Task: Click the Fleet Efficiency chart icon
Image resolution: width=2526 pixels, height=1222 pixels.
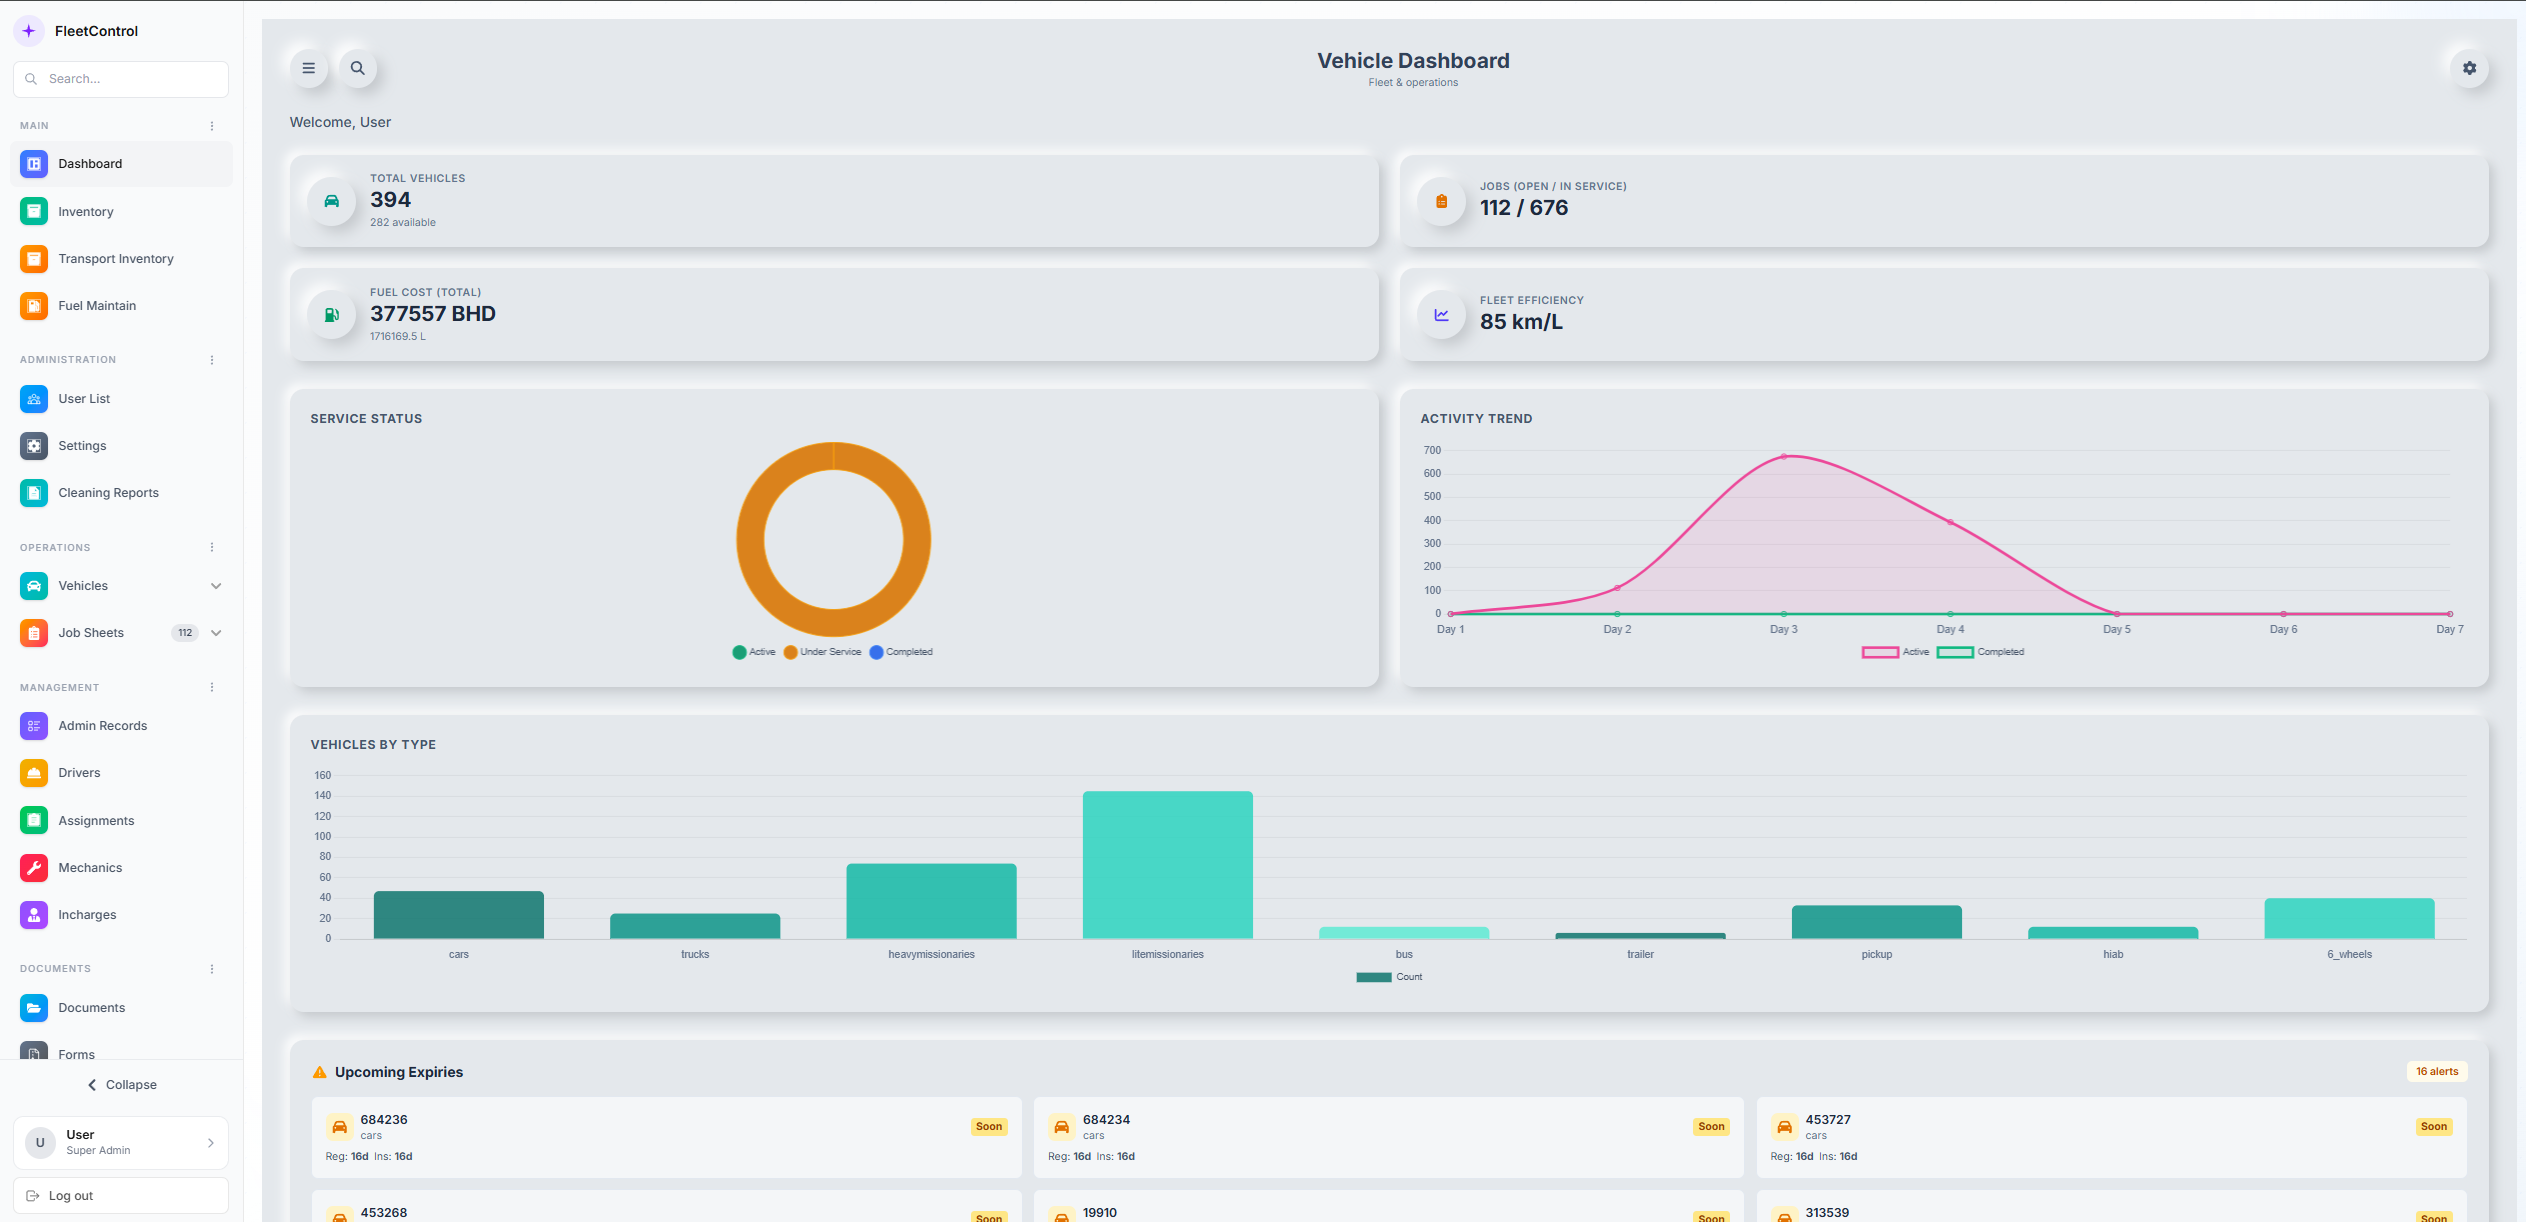Action: point(1442,315)
